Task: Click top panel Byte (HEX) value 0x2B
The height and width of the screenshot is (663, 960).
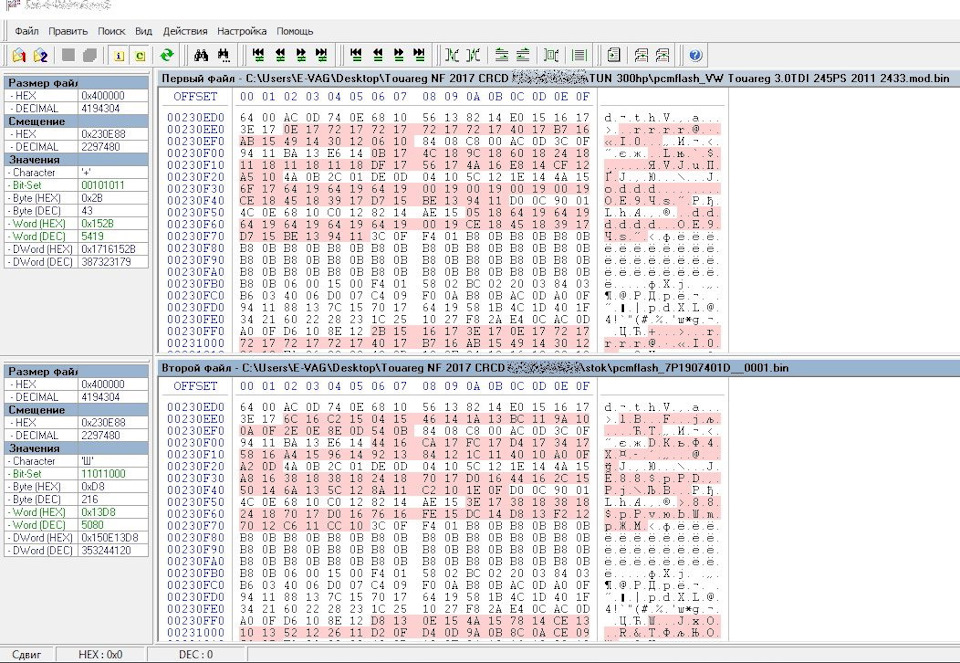Action: tap(113, 198)
